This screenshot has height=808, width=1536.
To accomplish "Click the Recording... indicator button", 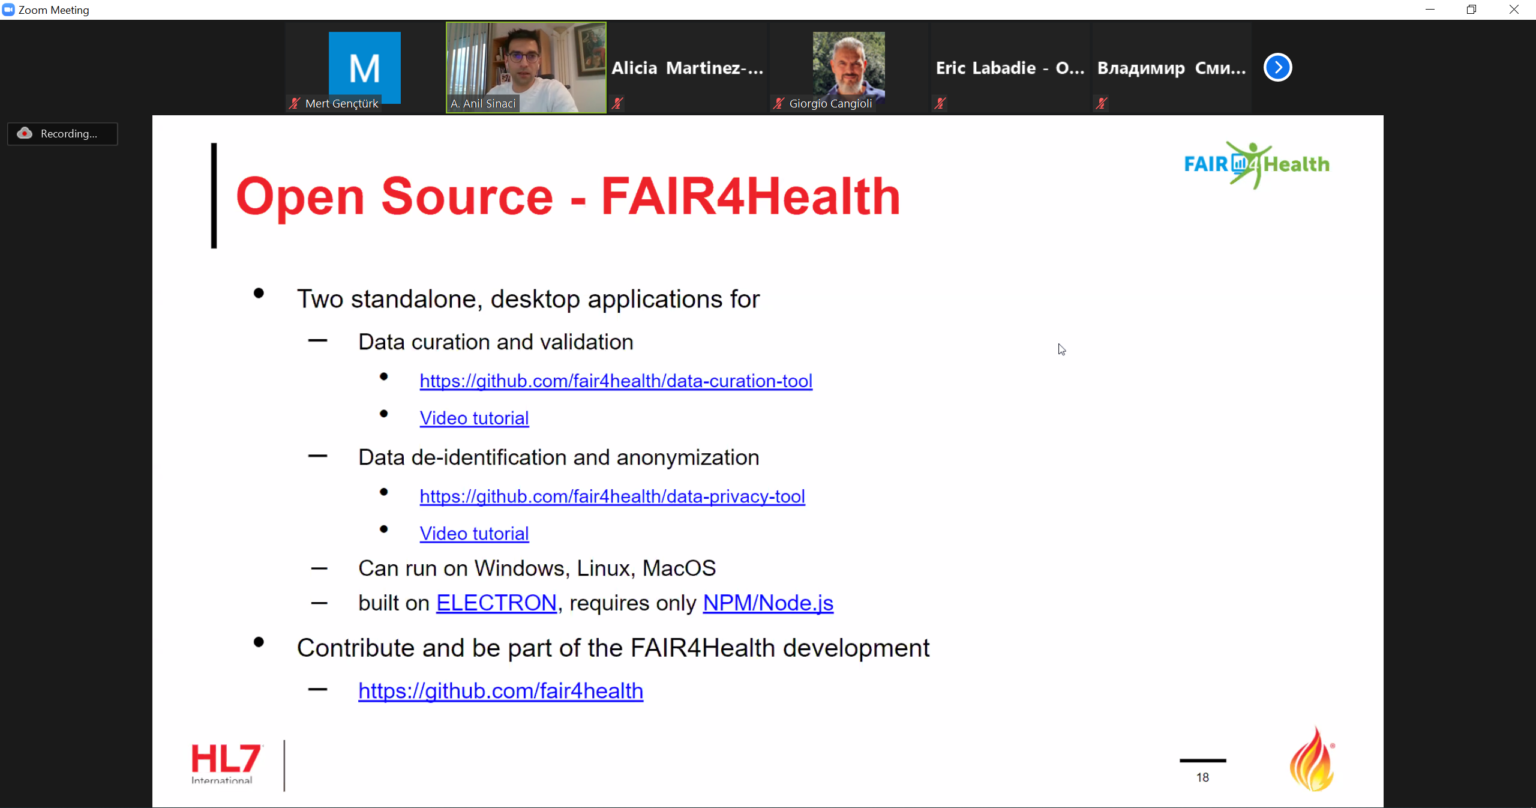I will pos(62,133).
